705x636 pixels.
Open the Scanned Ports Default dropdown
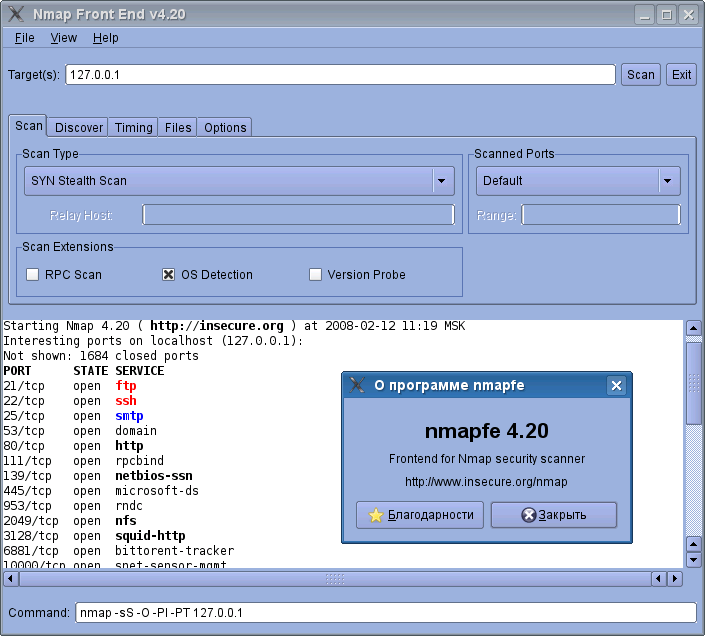coord(578,181)
